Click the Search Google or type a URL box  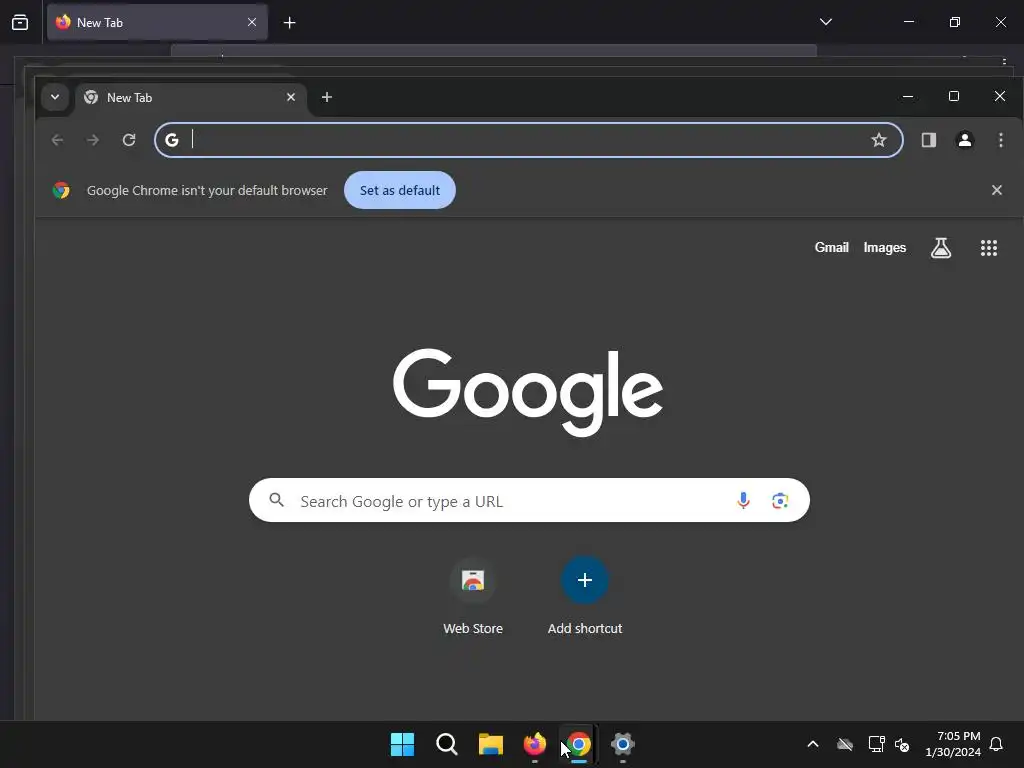529,500
